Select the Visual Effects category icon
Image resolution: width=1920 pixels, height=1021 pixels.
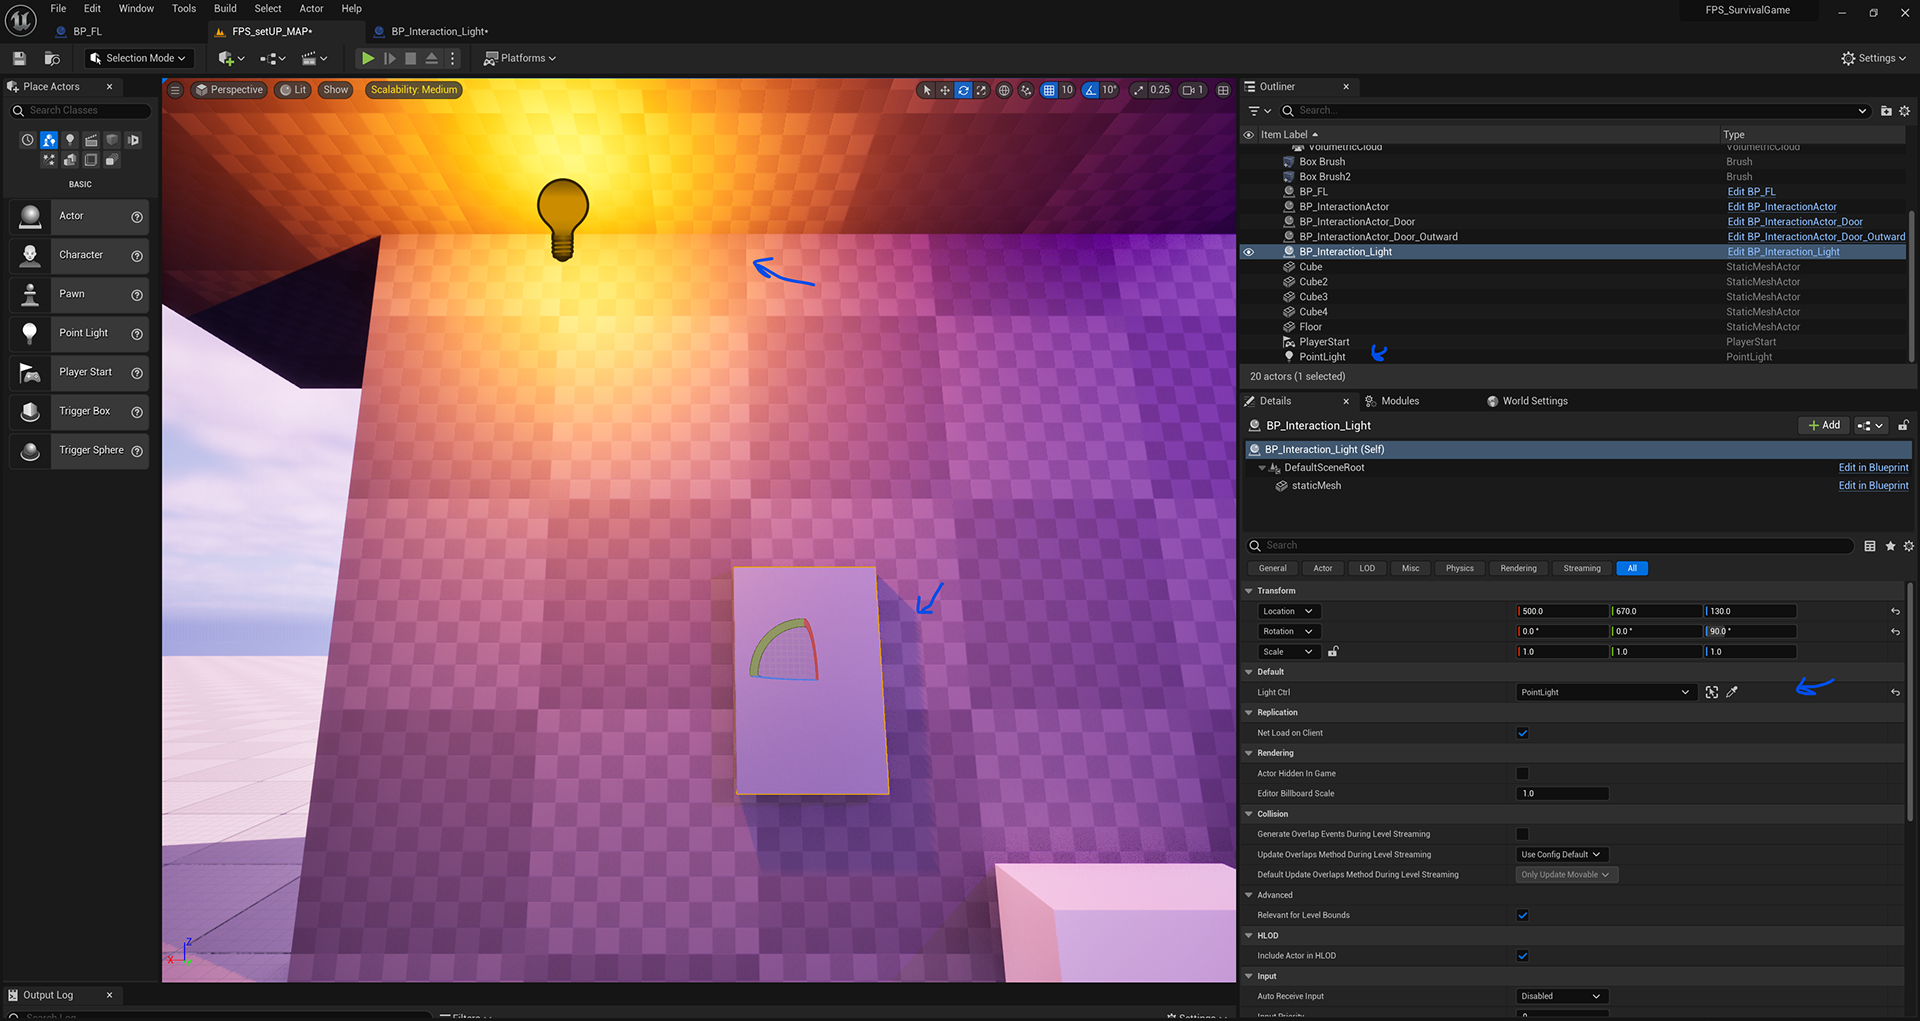(49, 160)
